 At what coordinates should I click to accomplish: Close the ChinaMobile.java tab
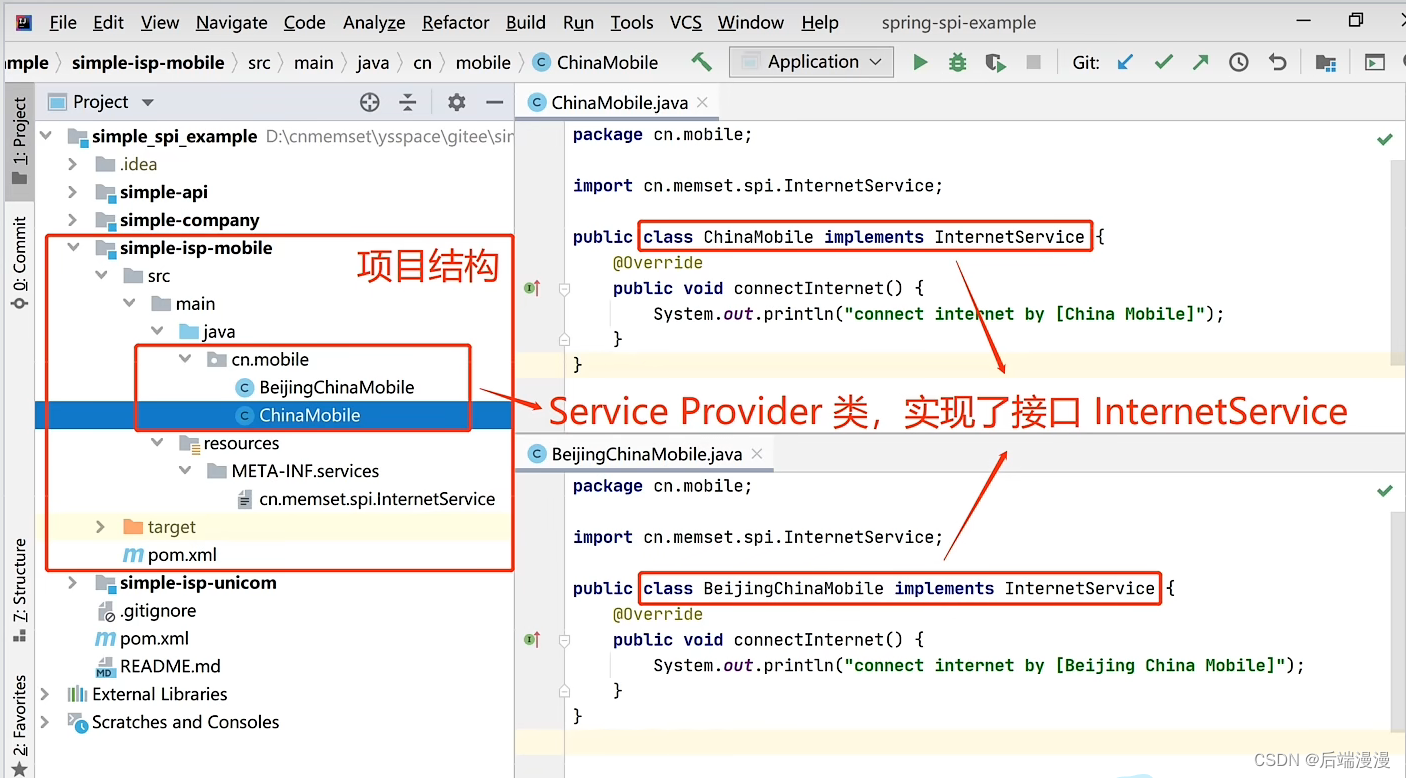coord(702,102)
